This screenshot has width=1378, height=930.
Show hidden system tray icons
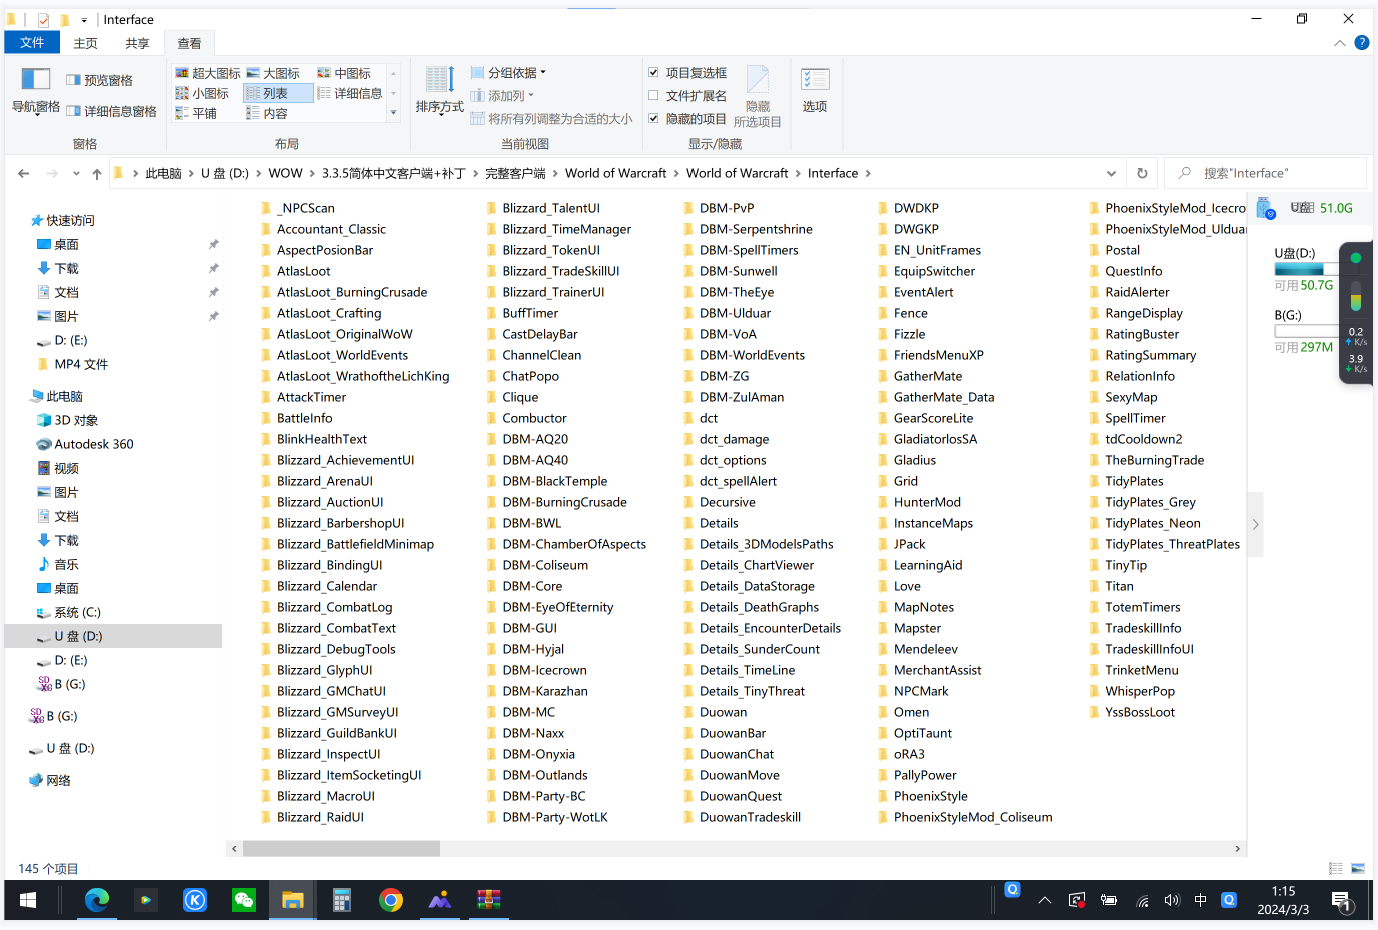pyautogui.click(x=1045, y=900)
